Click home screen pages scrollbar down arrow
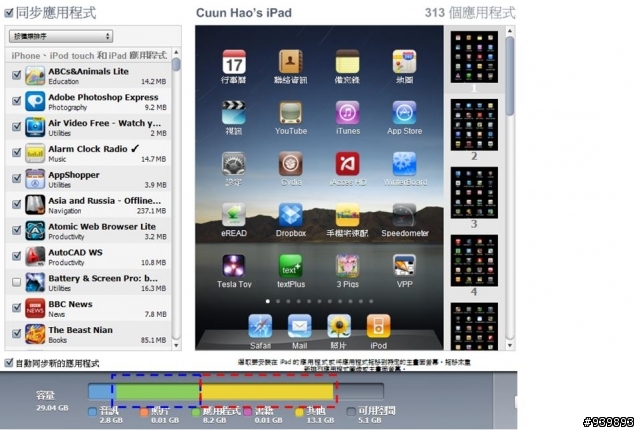640x430 pixels. click(x=510, y=346)
